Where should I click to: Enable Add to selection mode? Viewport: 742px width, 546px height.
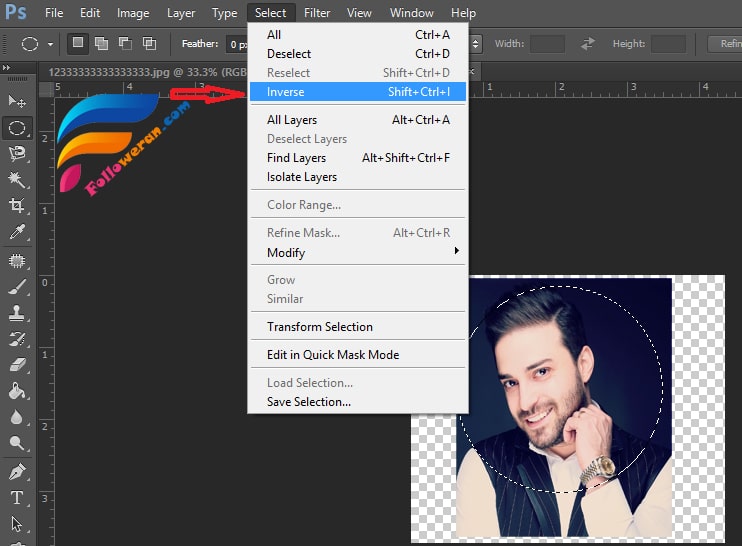coord(102,44)
